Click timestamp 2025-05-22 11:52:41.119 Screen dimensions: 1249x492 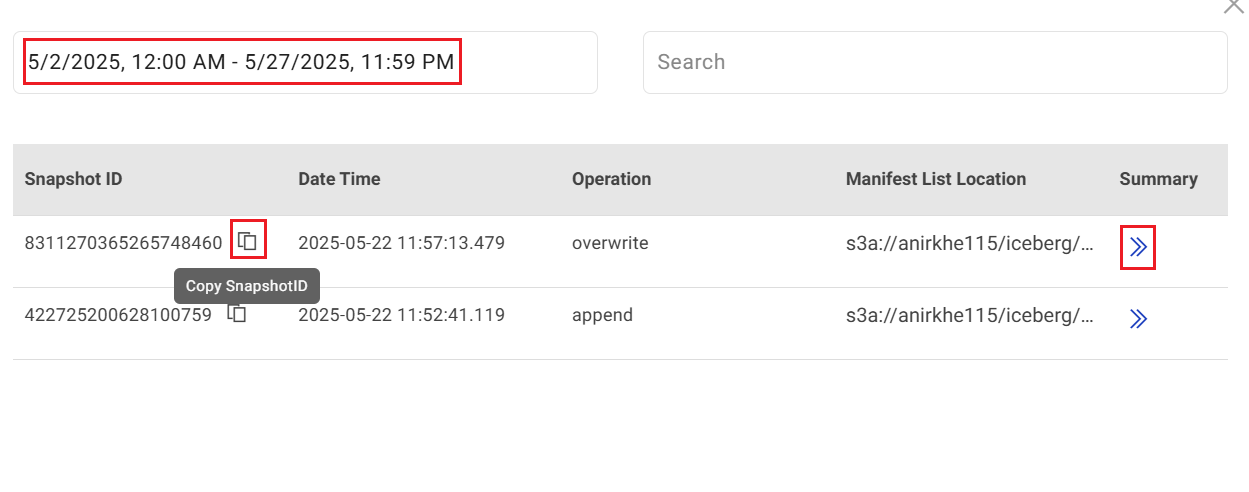pos(401,315)
